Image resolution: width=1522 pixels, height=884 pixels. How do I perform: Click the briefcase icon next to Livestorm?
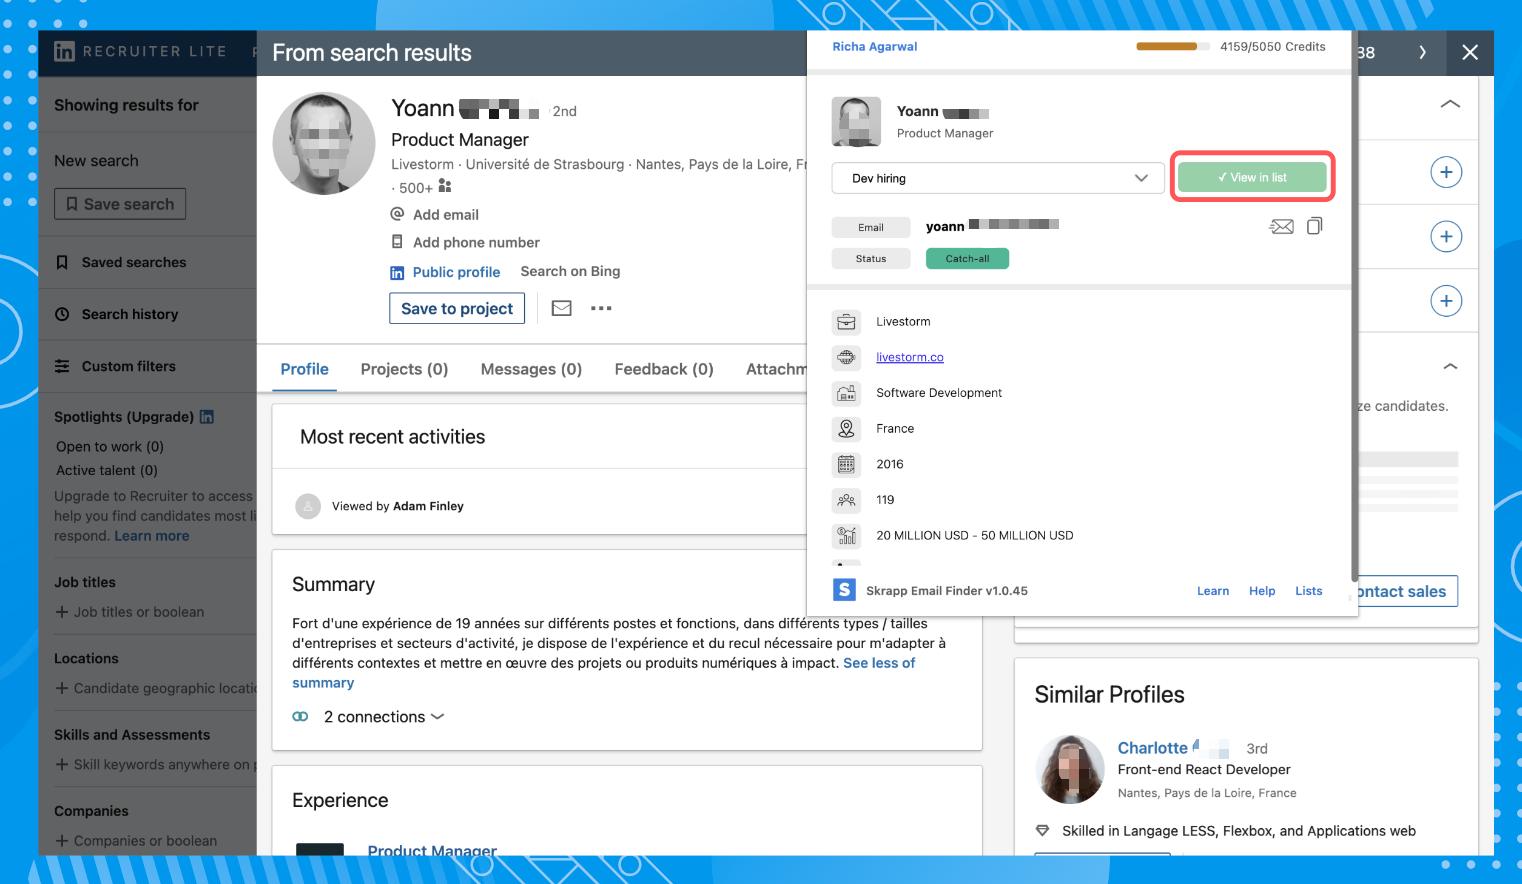846,322
